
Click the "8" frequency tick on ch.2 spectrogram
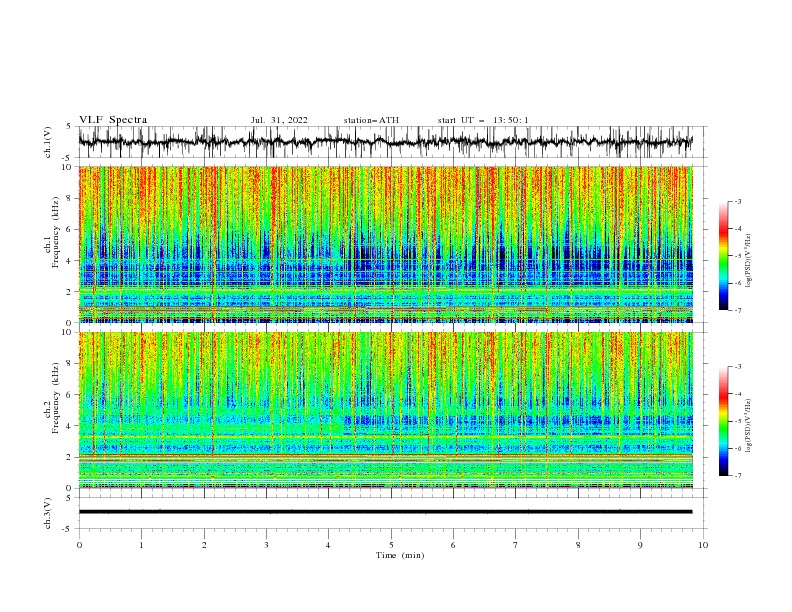click(x=70, y=364)
